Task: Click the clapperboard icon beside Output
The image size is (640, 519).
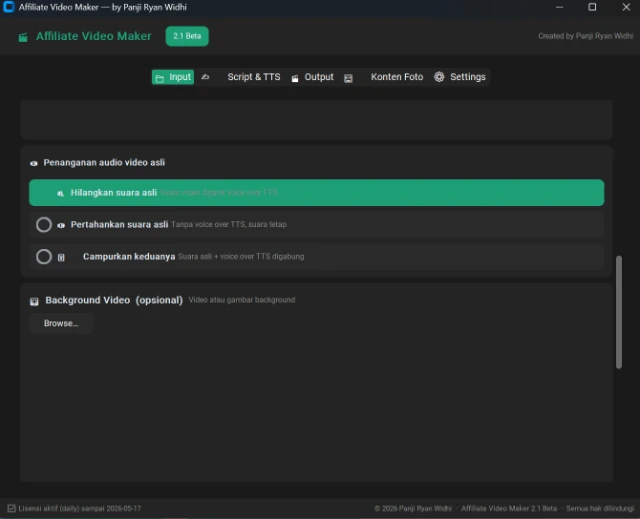Action: click(295, 78)
